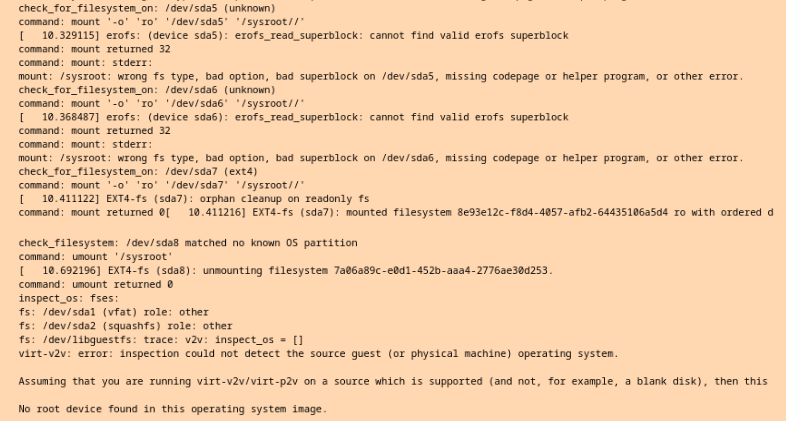The width and height of the screenshot is (786, 421).
Task: Click the wrong fs type message for sda6
Action: coord(380,158)
